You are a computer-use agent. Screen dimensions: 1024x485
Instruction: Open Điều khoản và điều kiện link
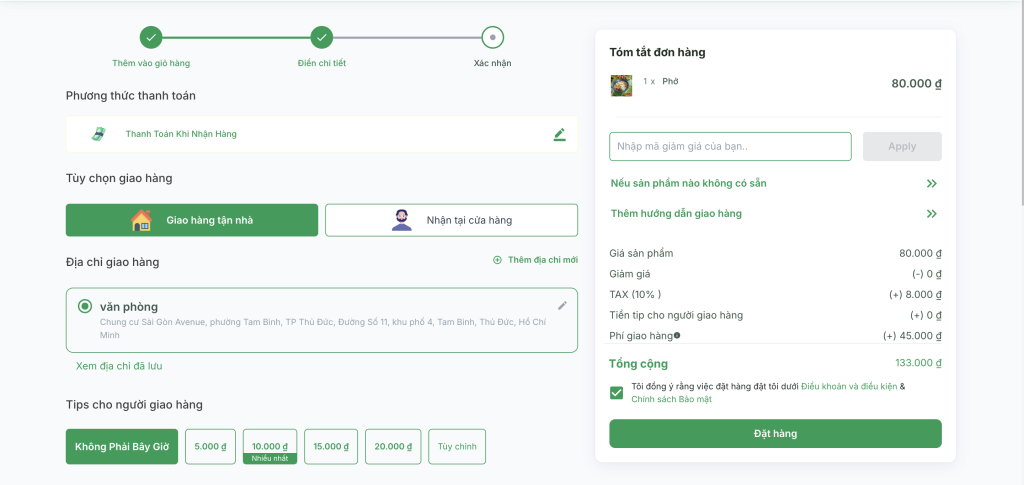(849, 386)
